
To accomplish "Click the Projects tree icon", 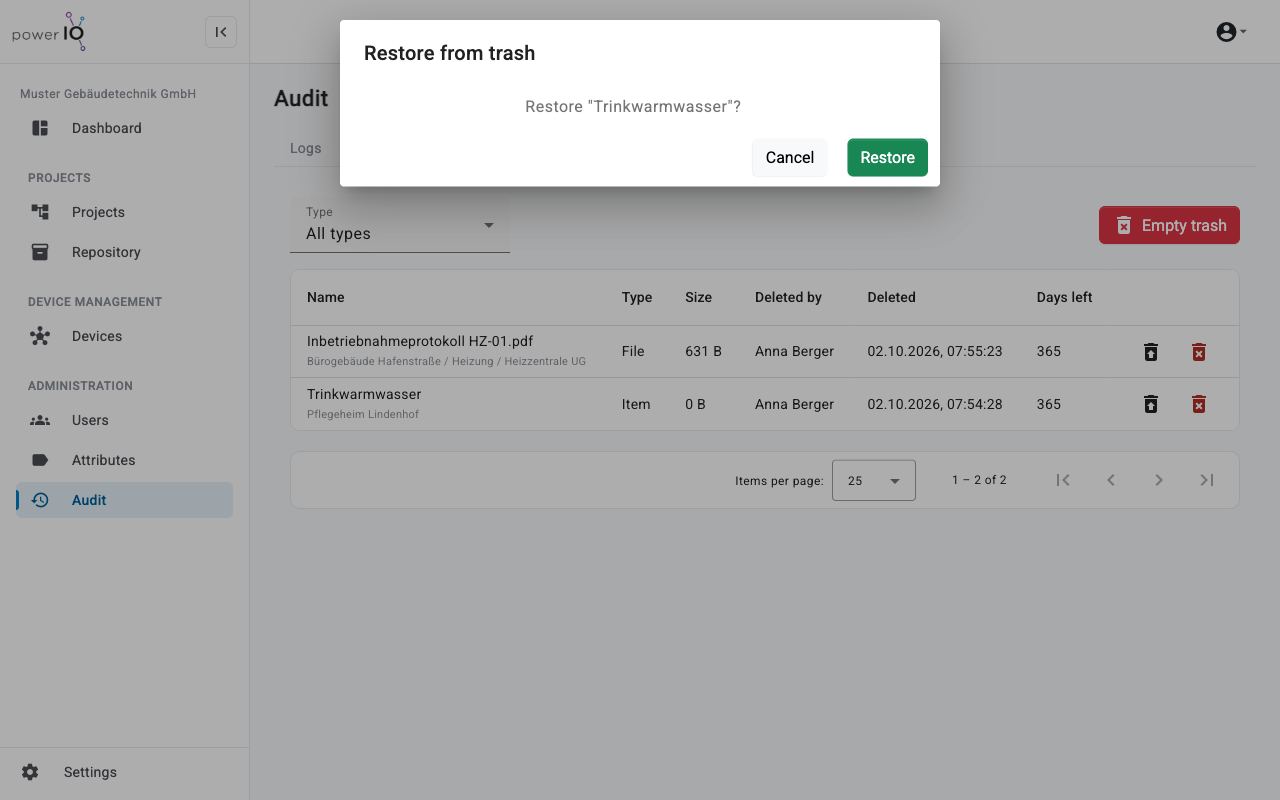I will pos(40,212).
